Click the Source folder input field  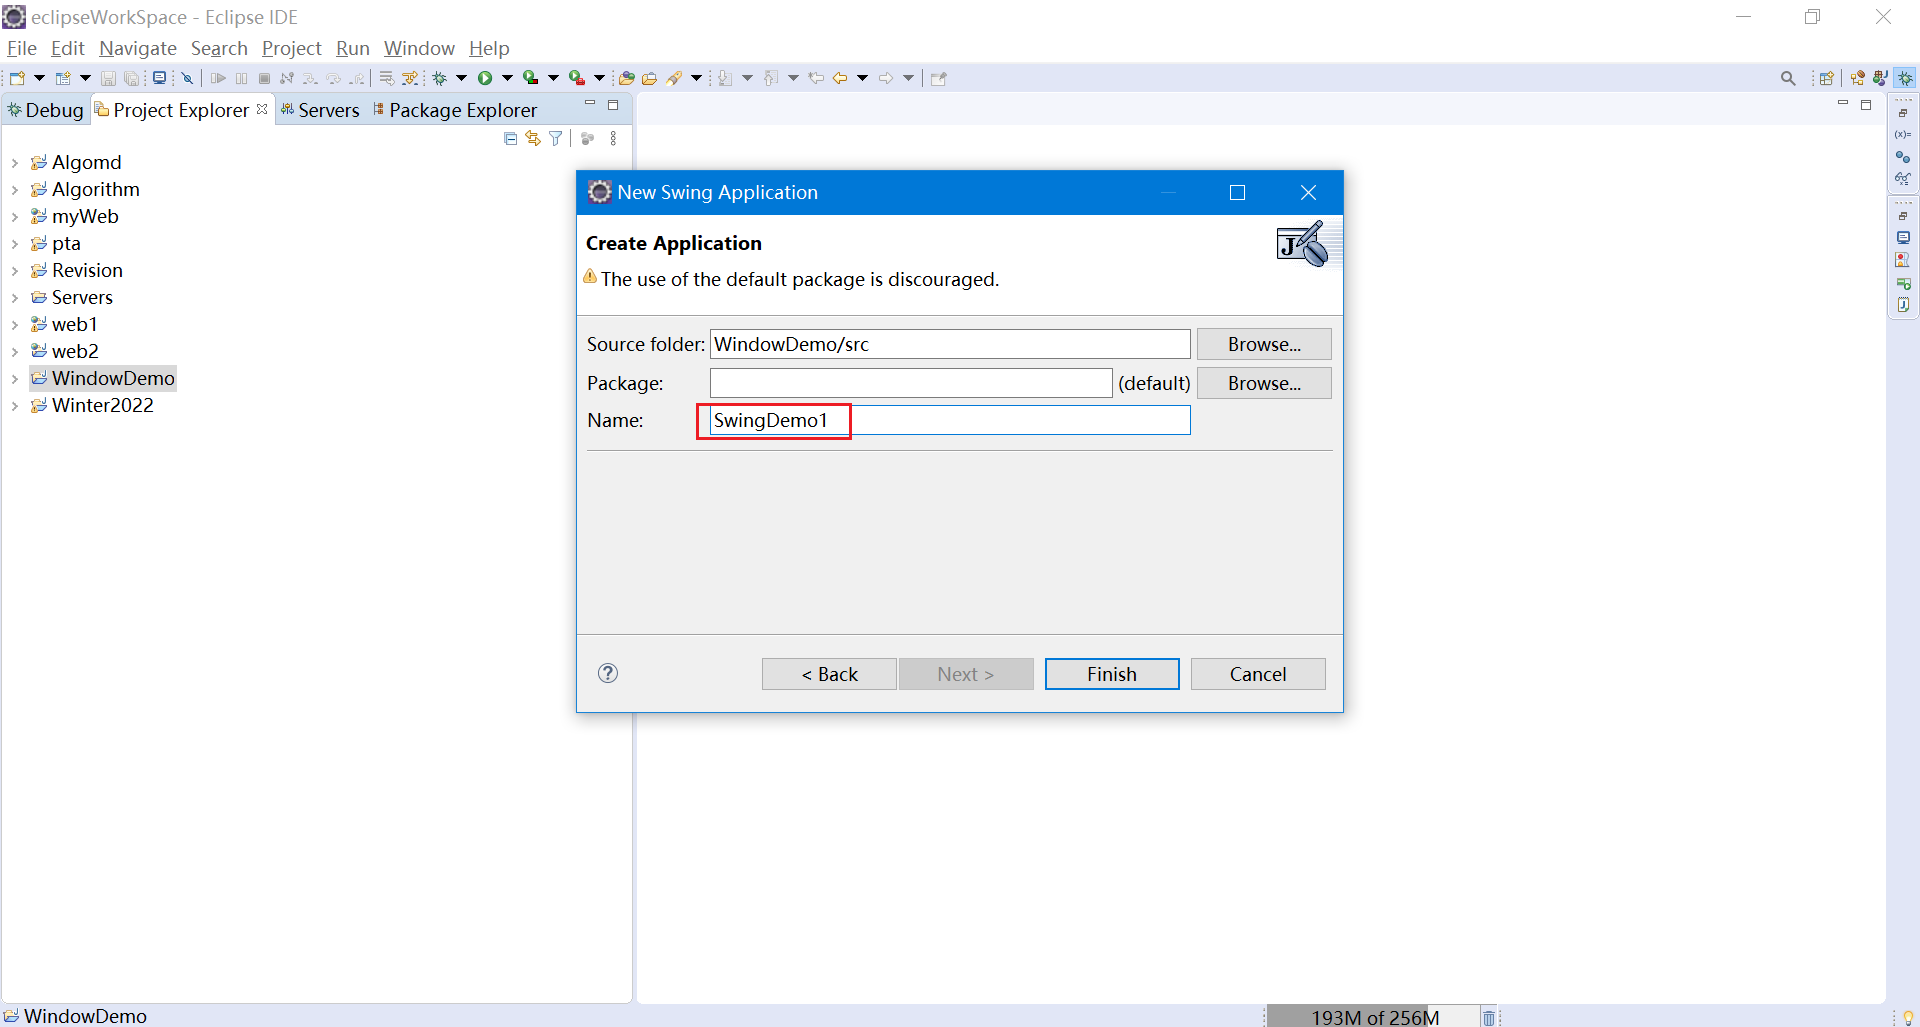pyautogui.click(x=950, y=344)
